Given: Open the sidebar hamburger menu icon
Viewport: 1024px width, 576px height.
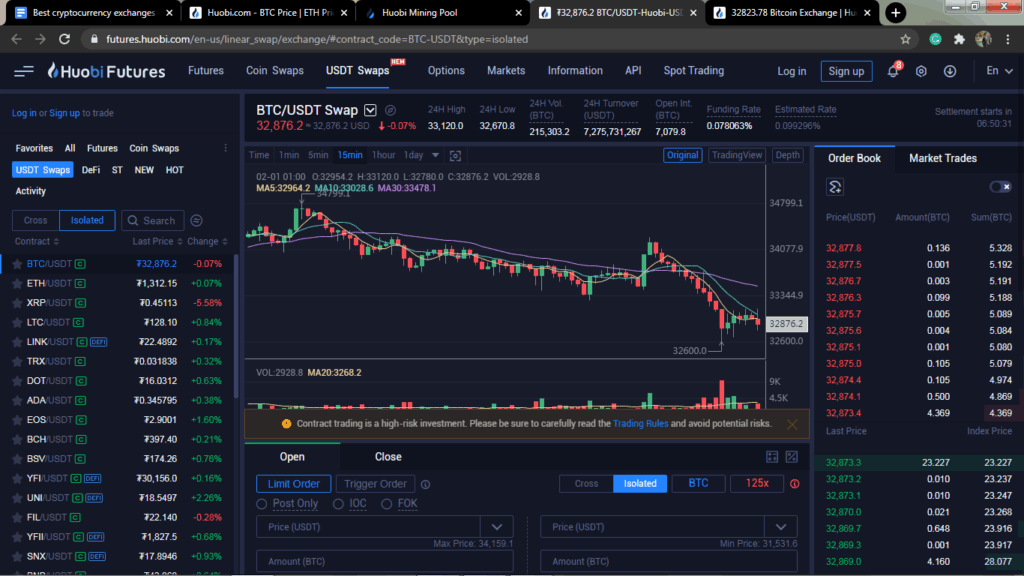Looking at the screenshot, I should coord(23,70).
